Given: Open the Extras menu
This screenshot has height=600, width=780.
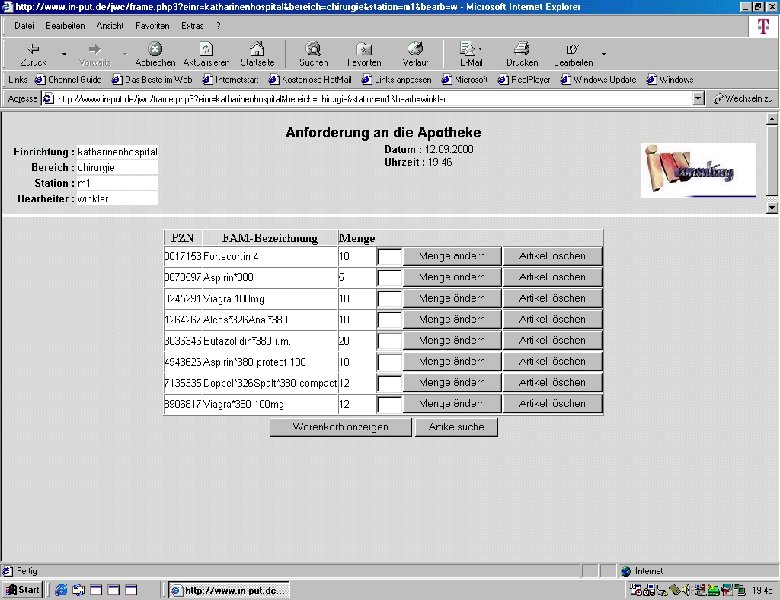Looking at the screenshot, I should tap(192, 26).
